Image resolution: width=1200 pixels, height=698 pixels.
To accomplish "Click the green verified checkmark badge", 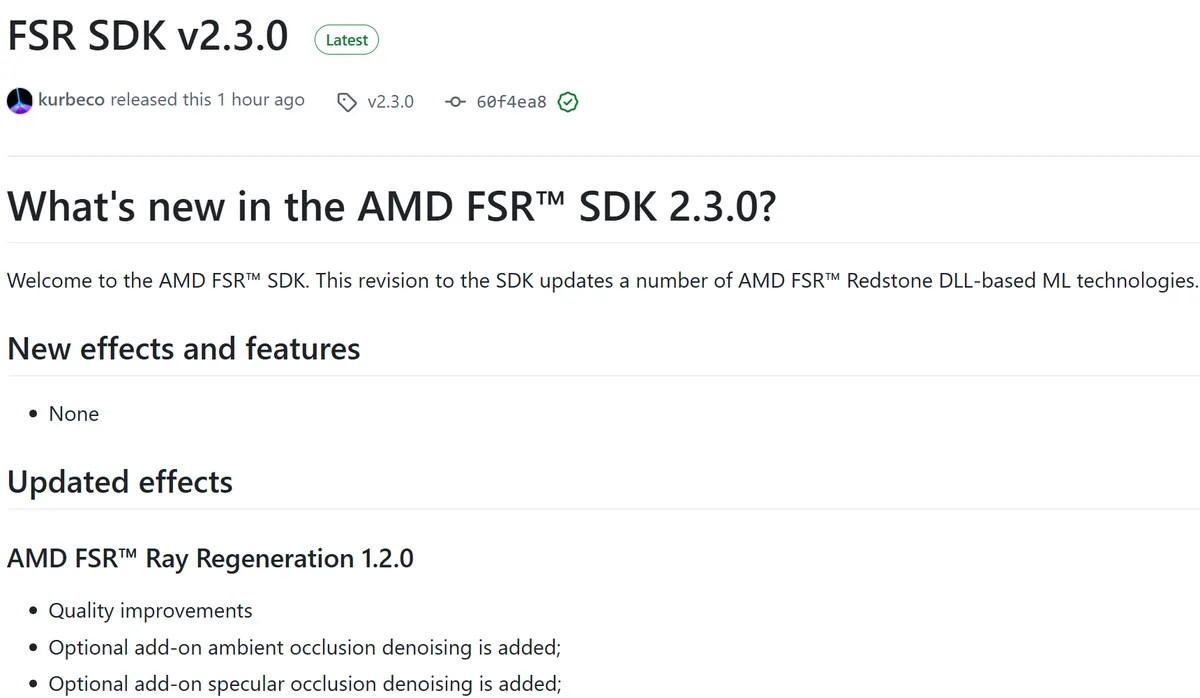I will coord(568,102).
